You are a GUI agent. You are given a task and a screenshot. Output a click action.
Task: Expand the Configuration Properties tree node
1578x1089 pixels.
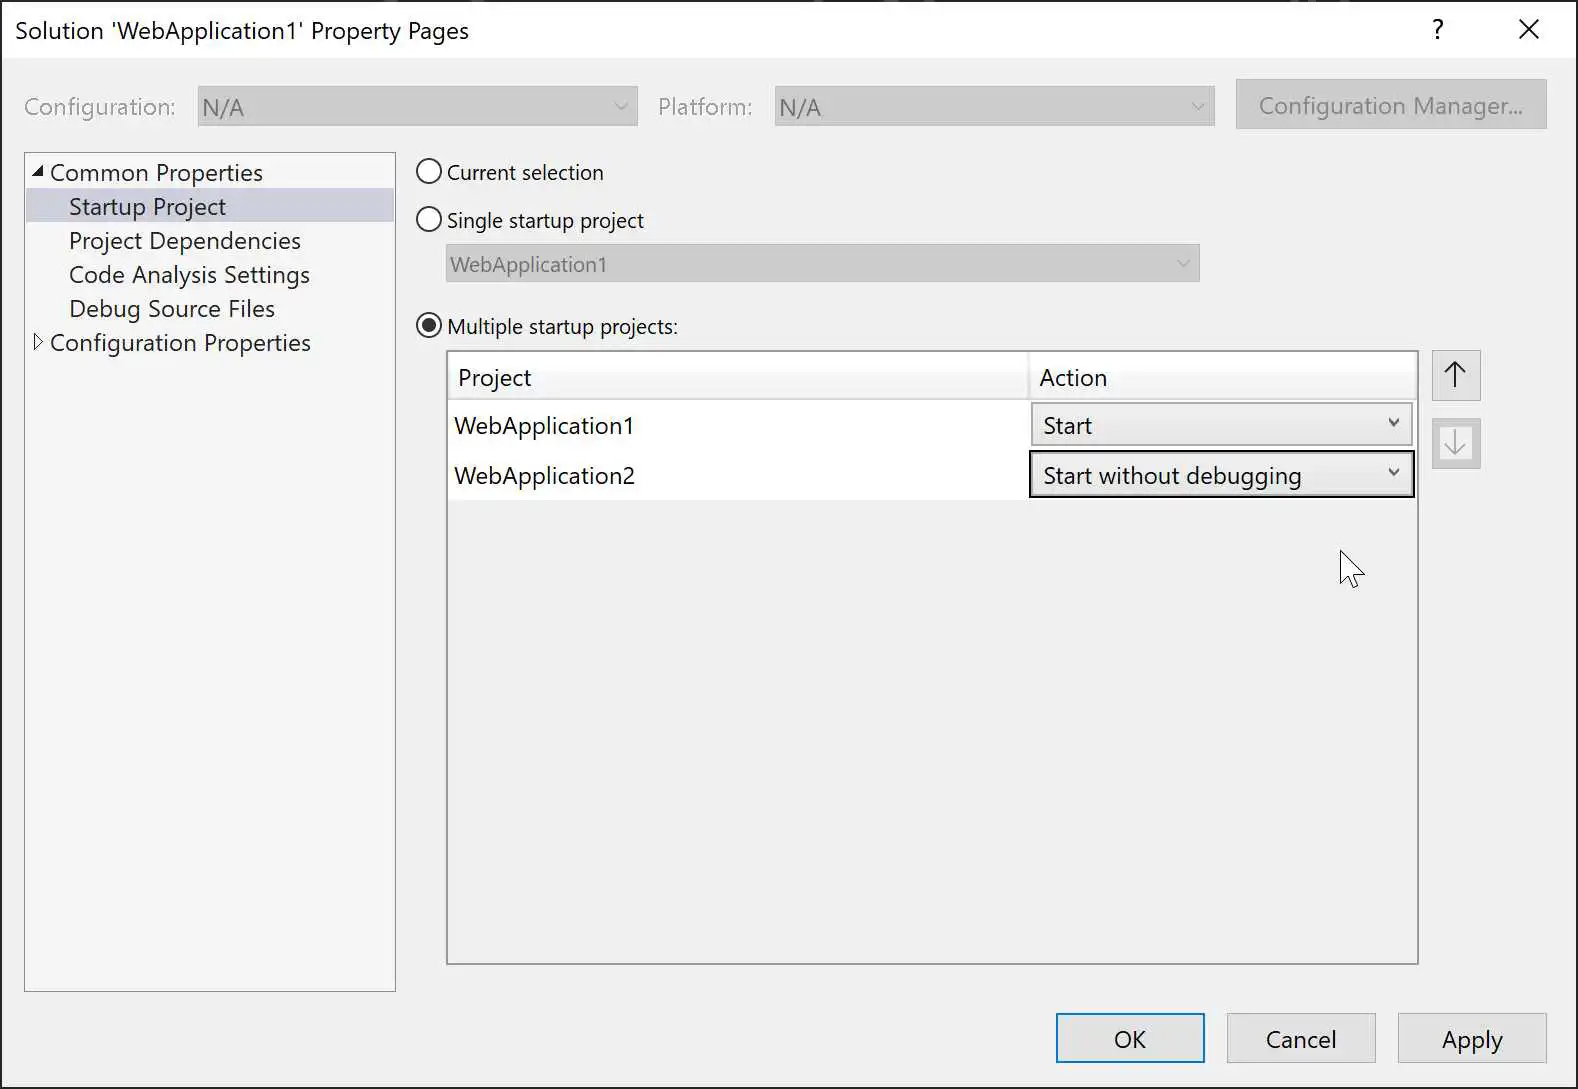(x=38, y=342)
